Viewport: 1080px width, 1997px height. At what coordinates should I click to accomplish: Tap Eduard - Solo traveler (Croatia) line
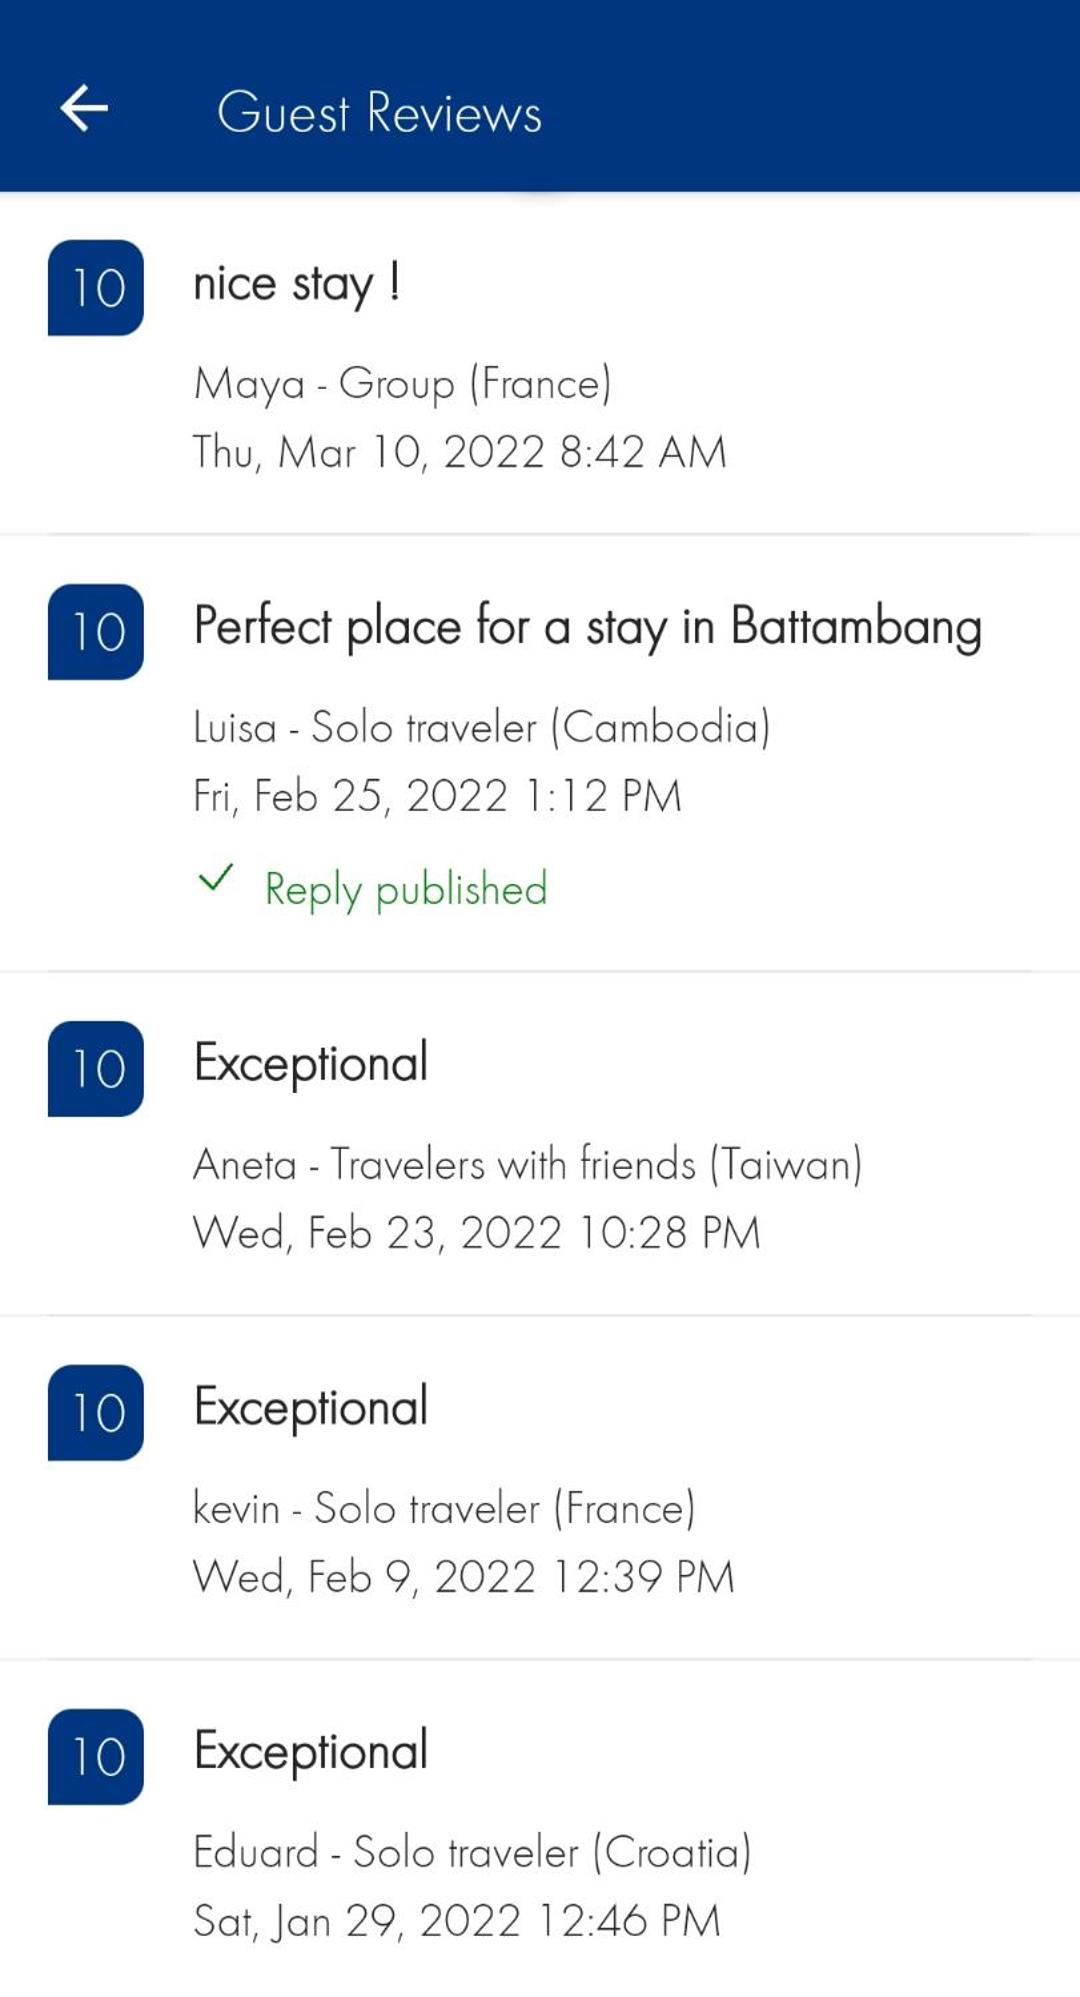[472, 1852]
